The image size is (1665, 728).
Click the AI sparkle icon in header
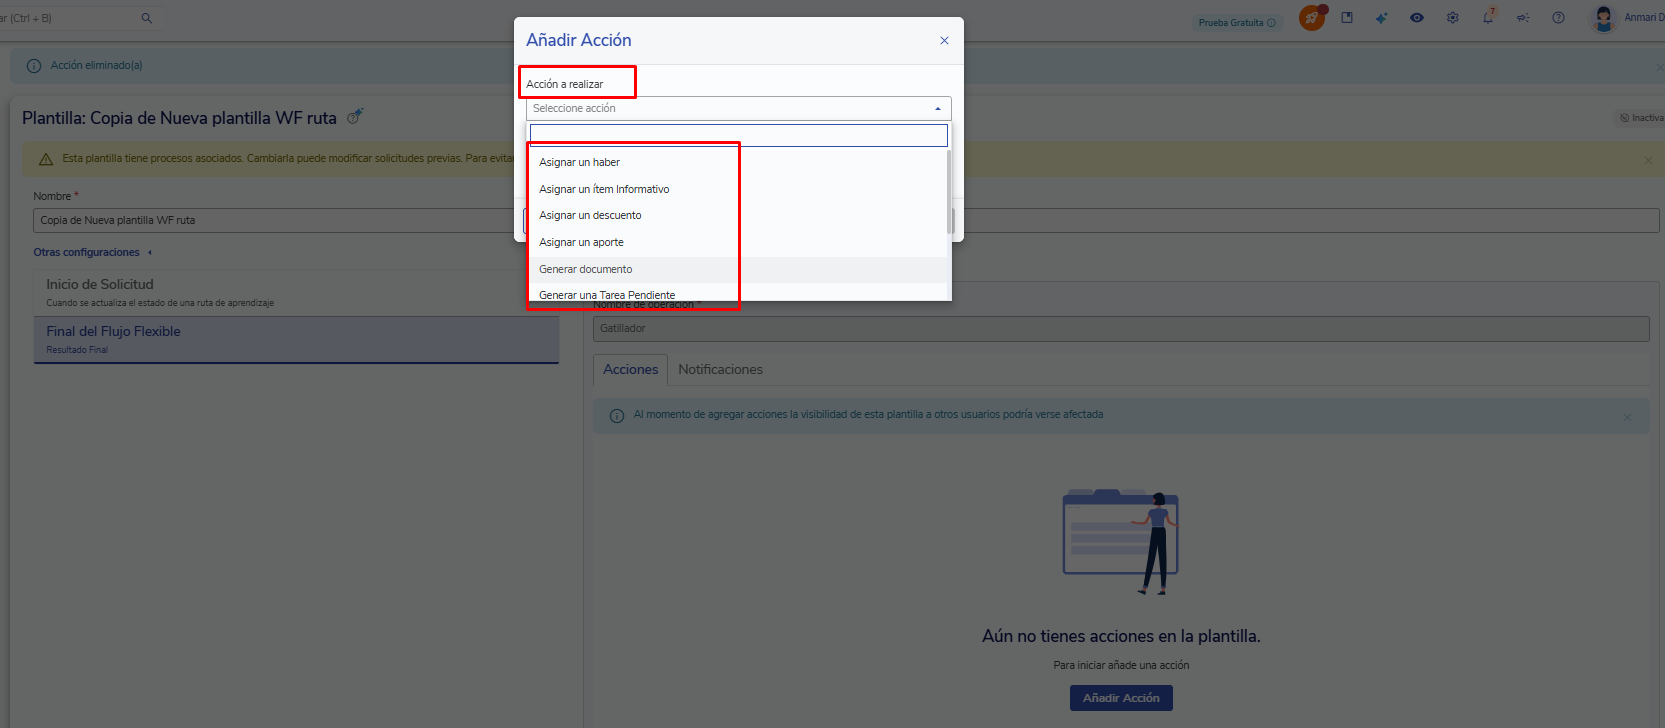[1381, 18]
